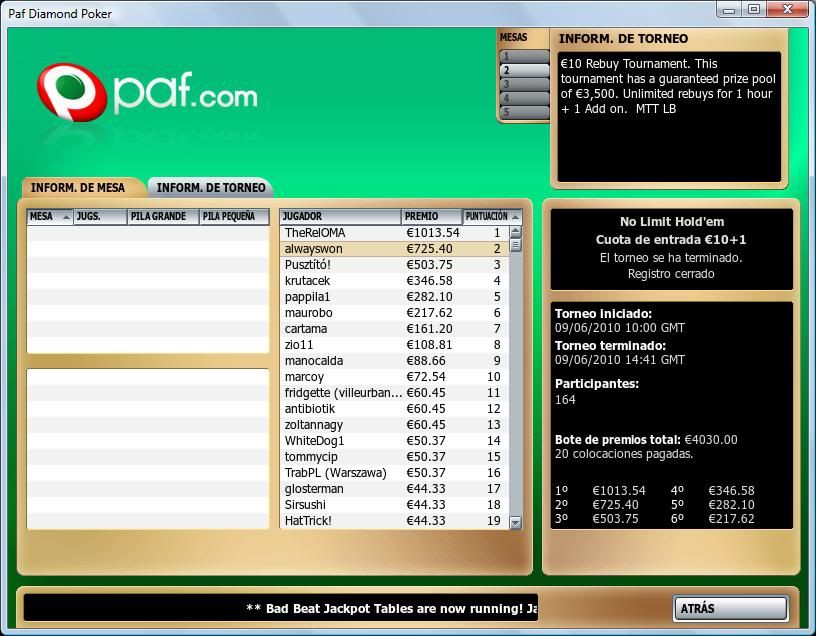Open the INFORM. DE TORNEO tab
Viewport: 816px width, 636px height.
[211, 187]
